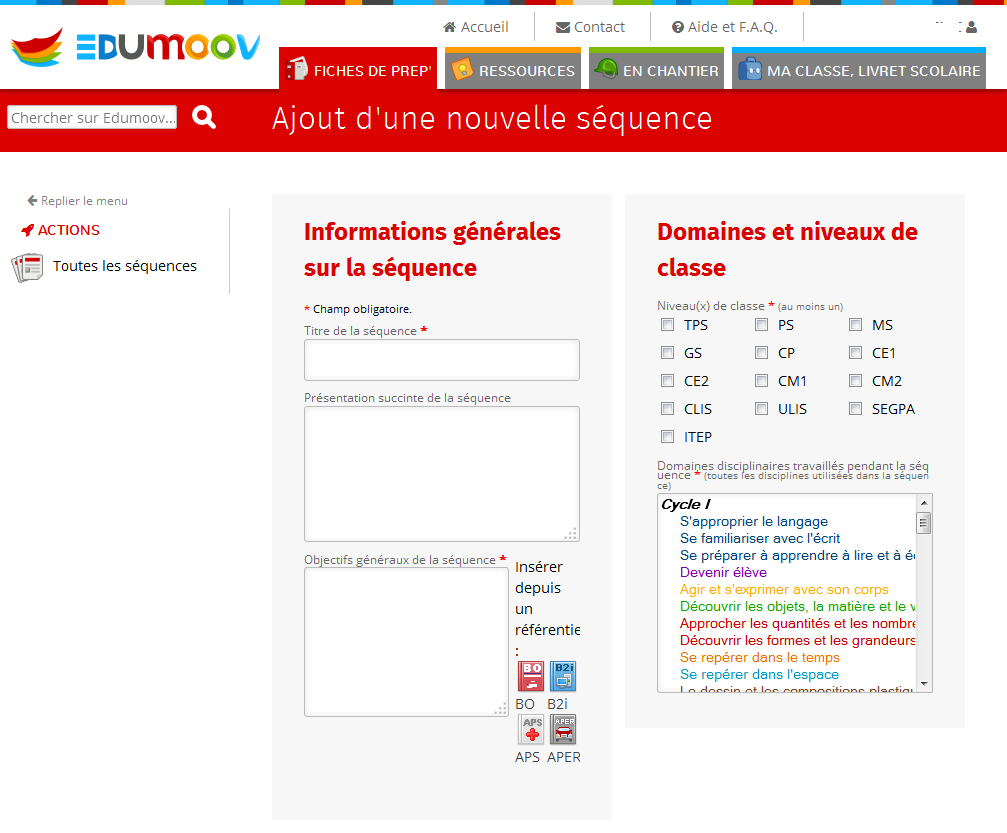Click the APS referential icon
This screenshot has width=1007, height=833.
(531, 729)
